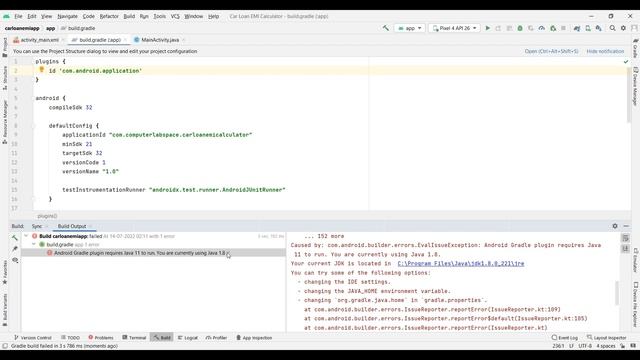
Task: Click the editor vertical scrollbar
Action: click(629, 96)
